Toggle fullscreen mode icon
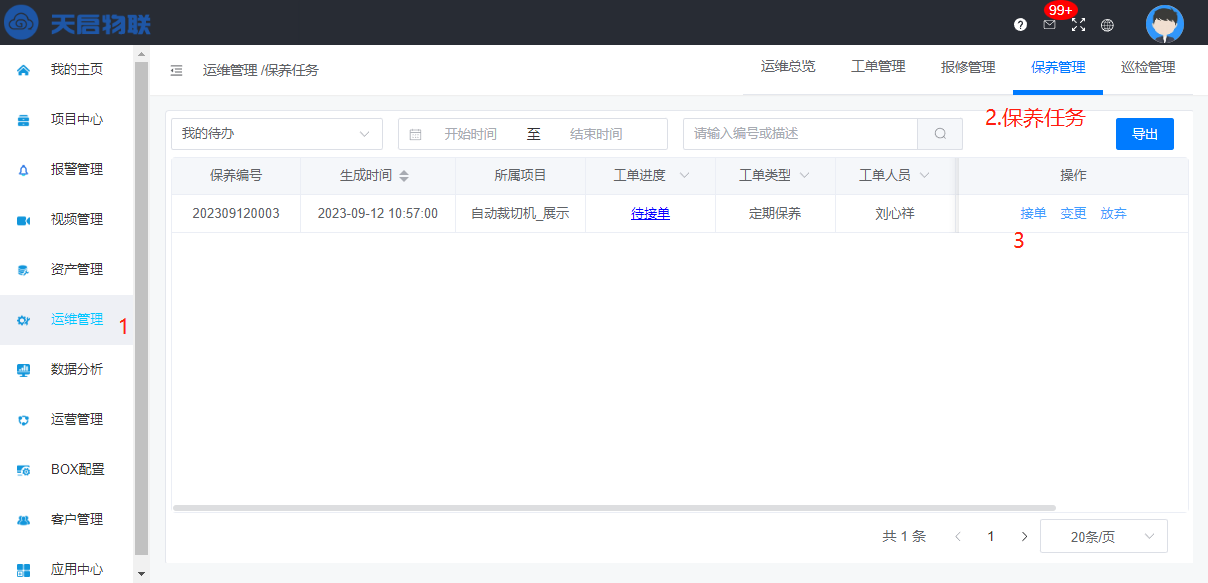The width and height of the screenshot is (1208, 583). tap(1078, 25)
